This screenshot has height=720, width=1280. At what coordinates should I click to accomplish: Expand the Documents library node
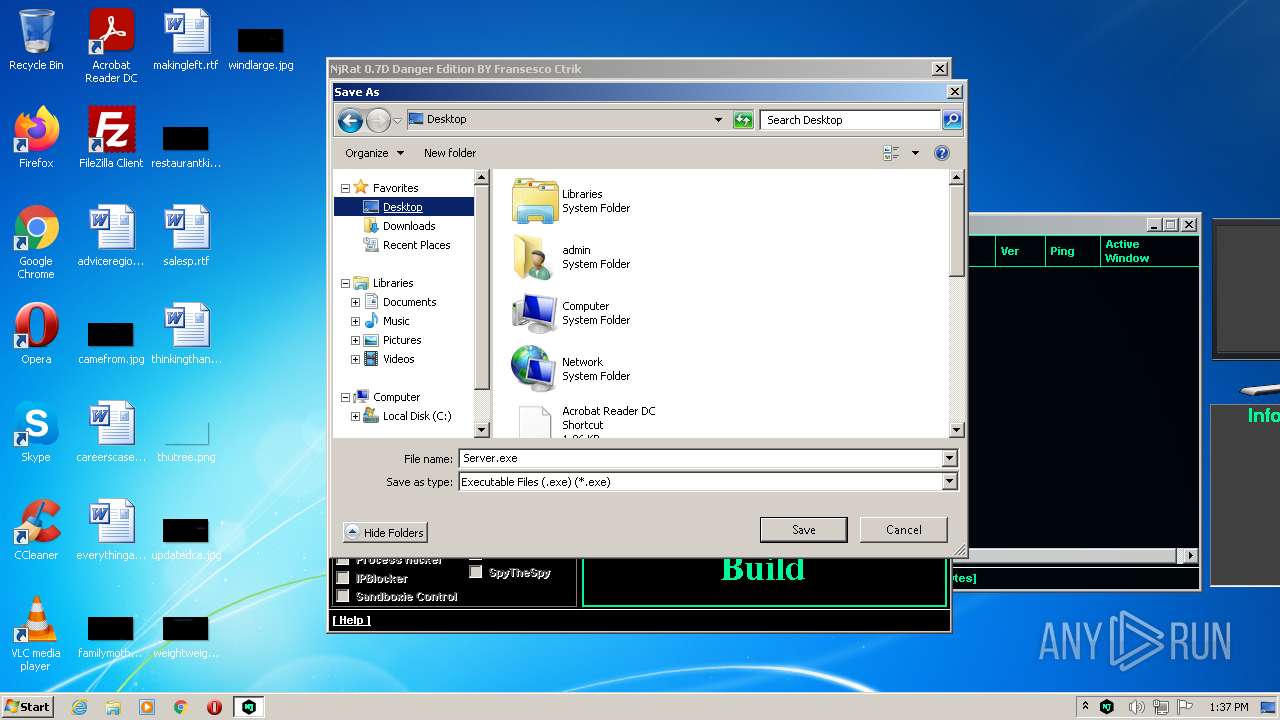point(355,302)
